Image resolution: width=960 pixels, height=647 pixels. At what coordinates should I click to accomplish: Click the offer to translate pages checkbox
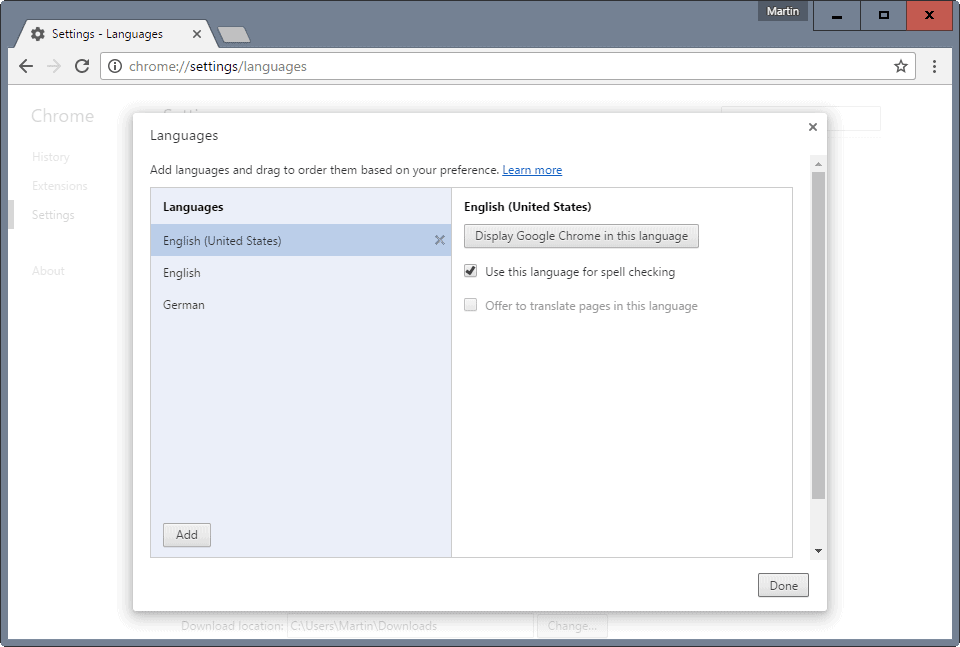[x=470, y=305]
